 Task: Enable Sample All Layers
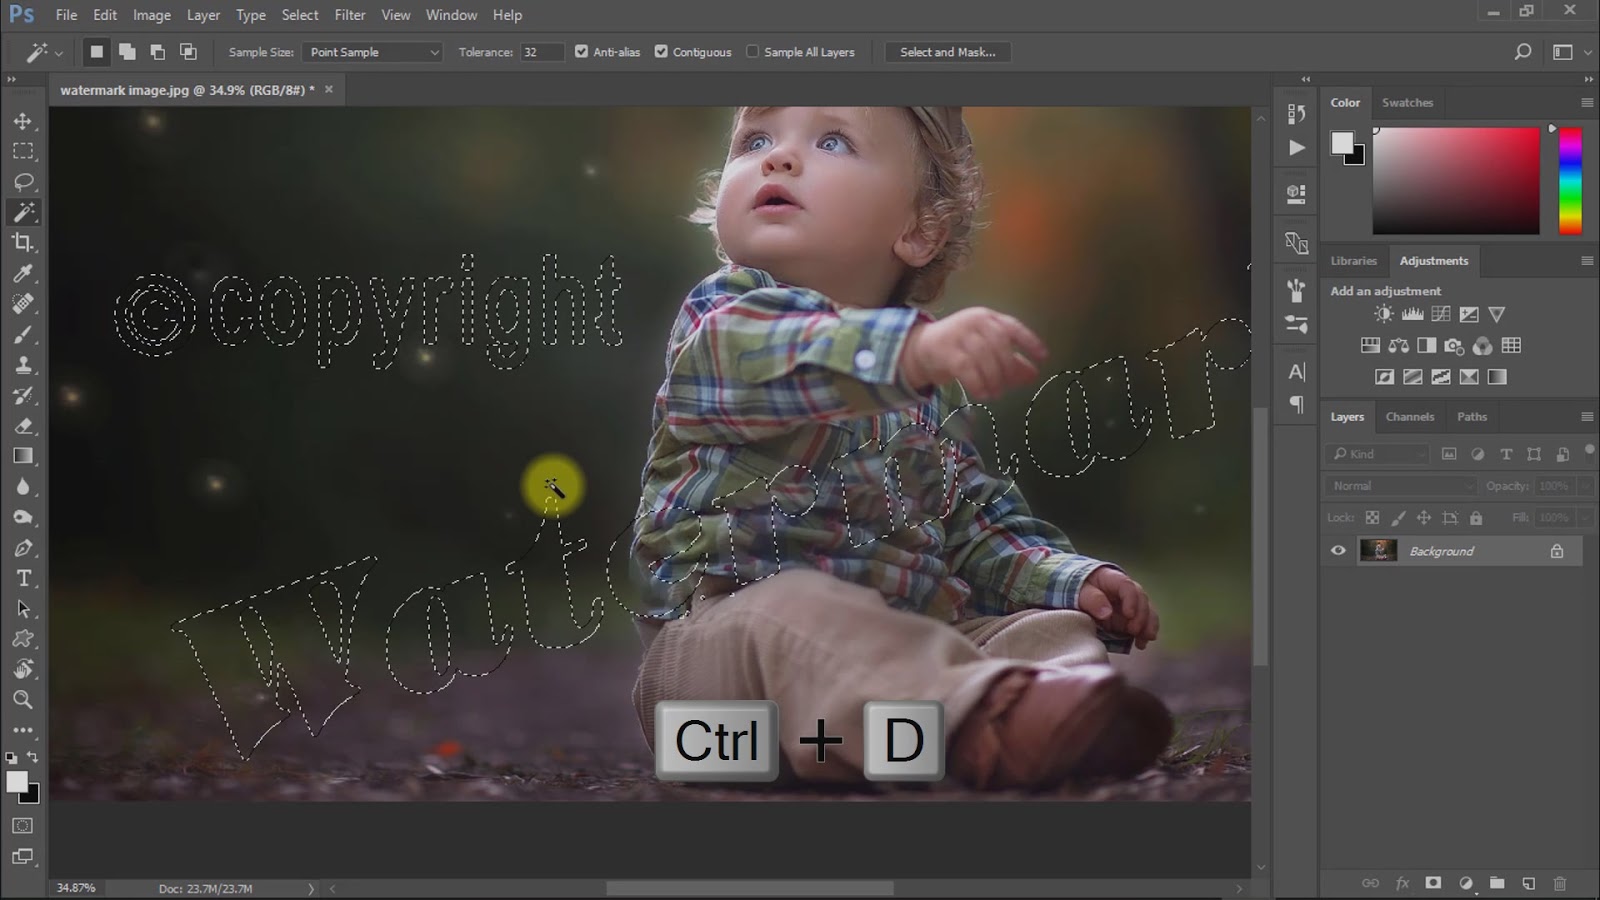tap(753, 51)
